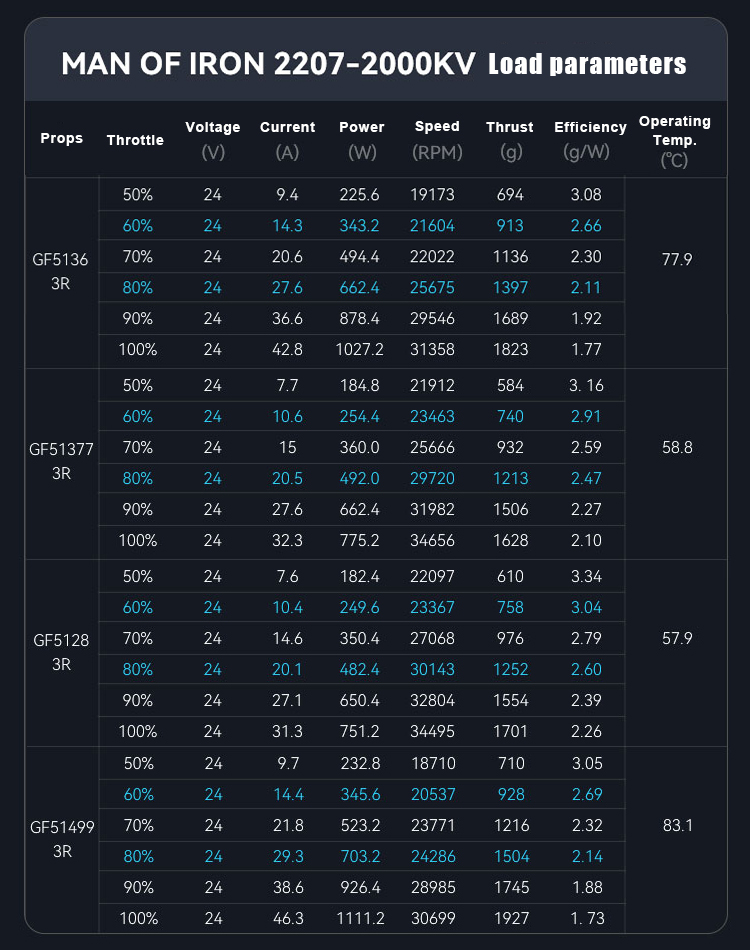Screen dimensions: 750x950
Task: Select the GF5136 3R prop label
Action: 61,271
